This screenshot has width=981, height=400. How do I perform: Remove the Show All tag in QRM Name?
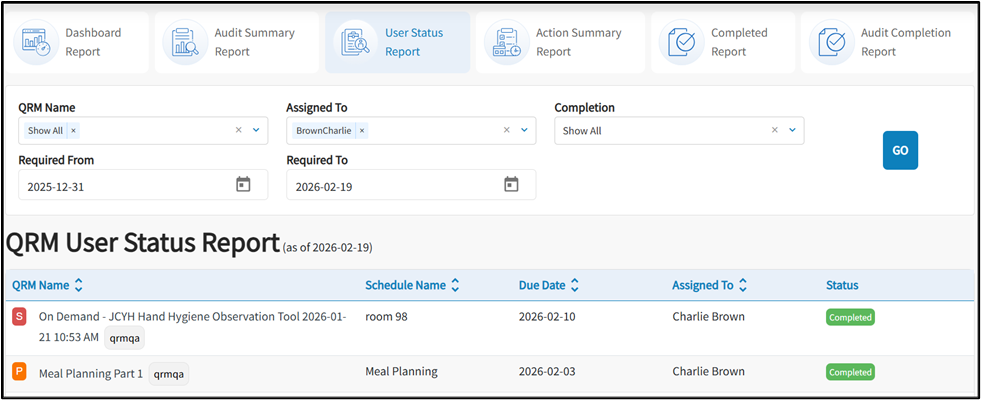coord(74,131)
